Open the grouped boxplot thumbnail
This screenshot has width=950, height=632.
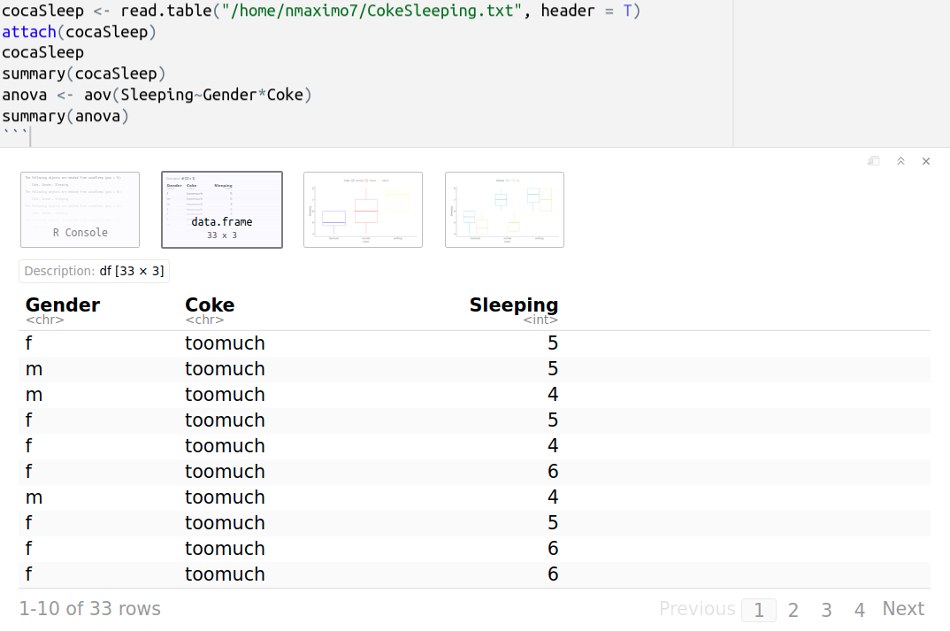coord(504,210)
